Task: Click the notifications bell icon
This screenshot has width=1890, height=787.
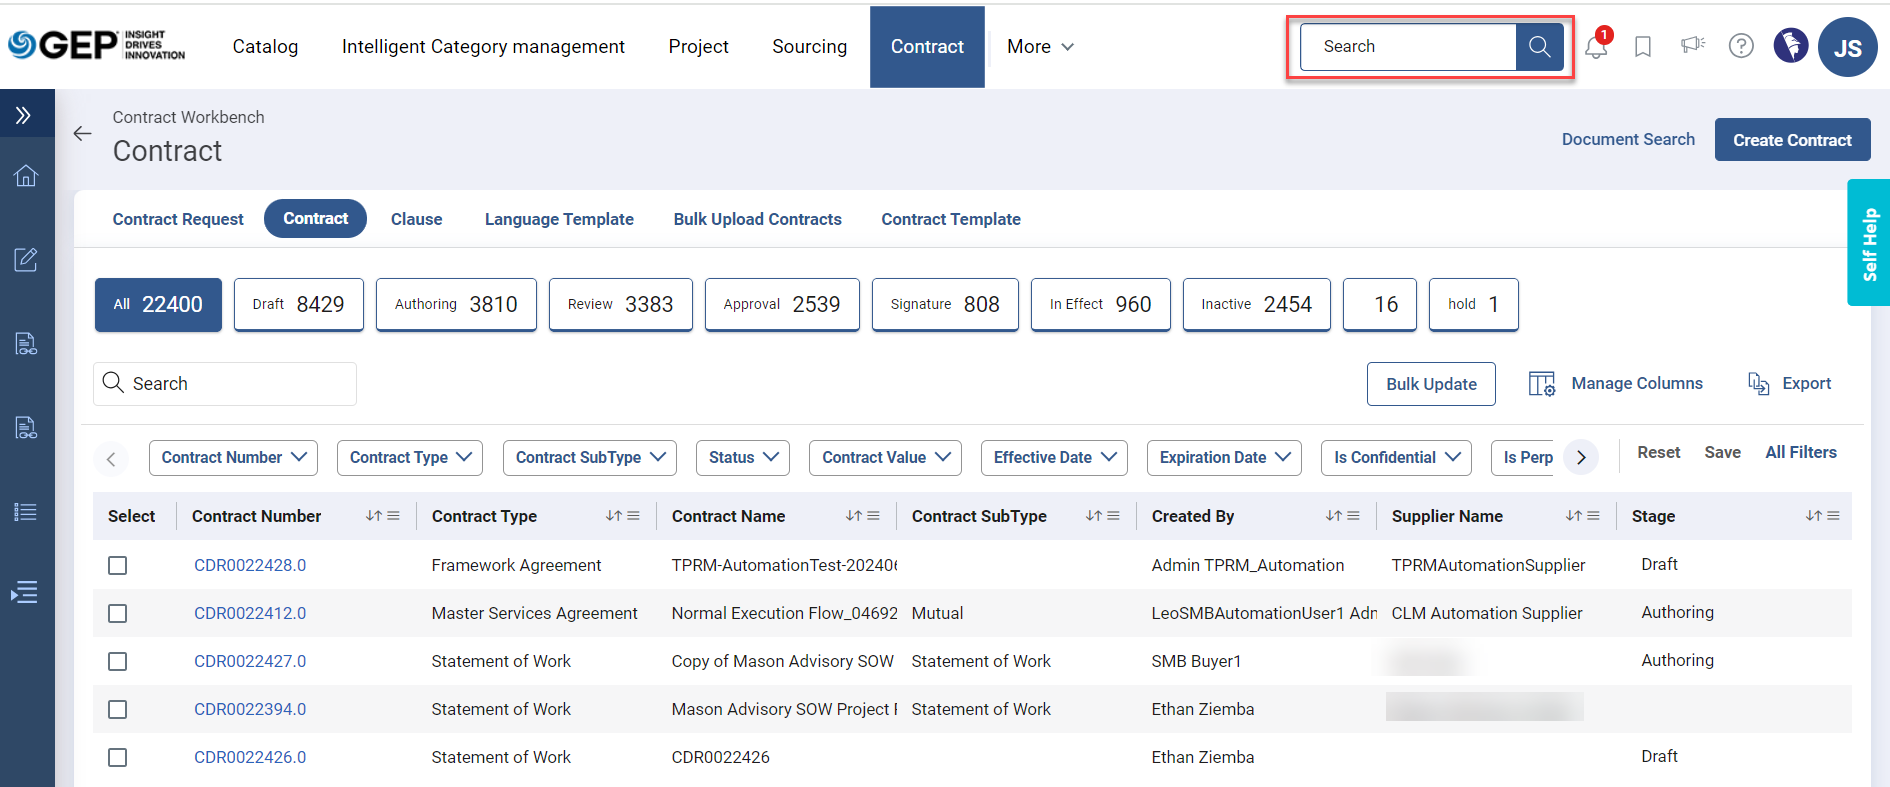Action: coord(1596,46)
